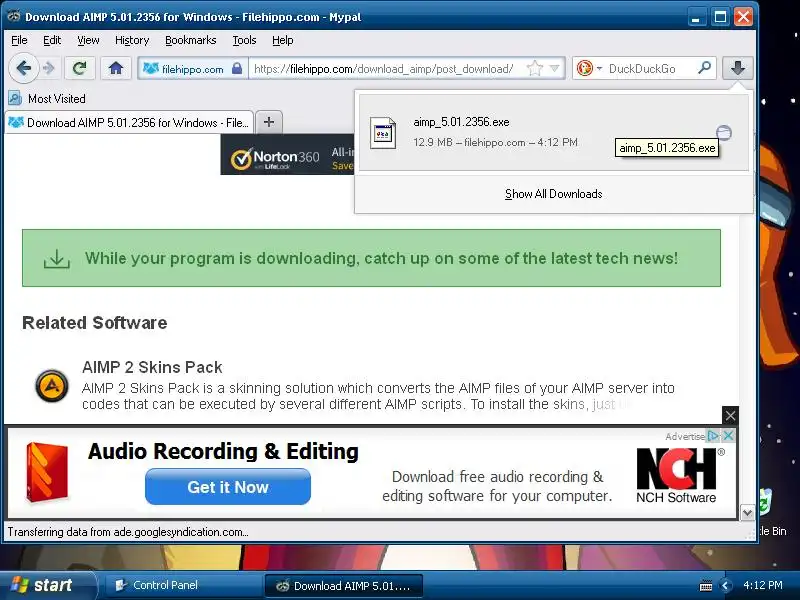Click the Get it Now button

228,487
